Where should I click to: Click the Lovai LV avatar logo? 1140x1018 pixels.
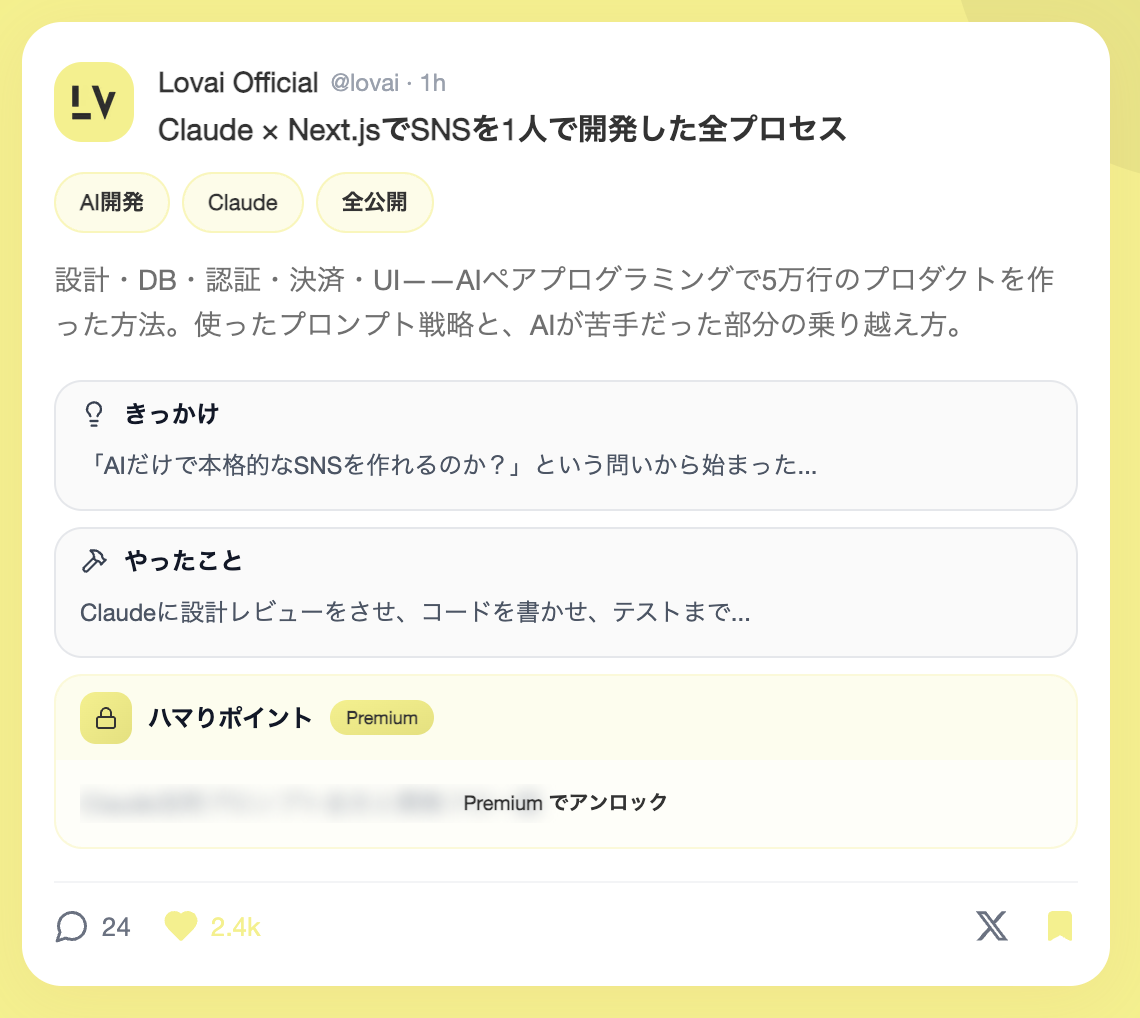[x=94, y=102]
